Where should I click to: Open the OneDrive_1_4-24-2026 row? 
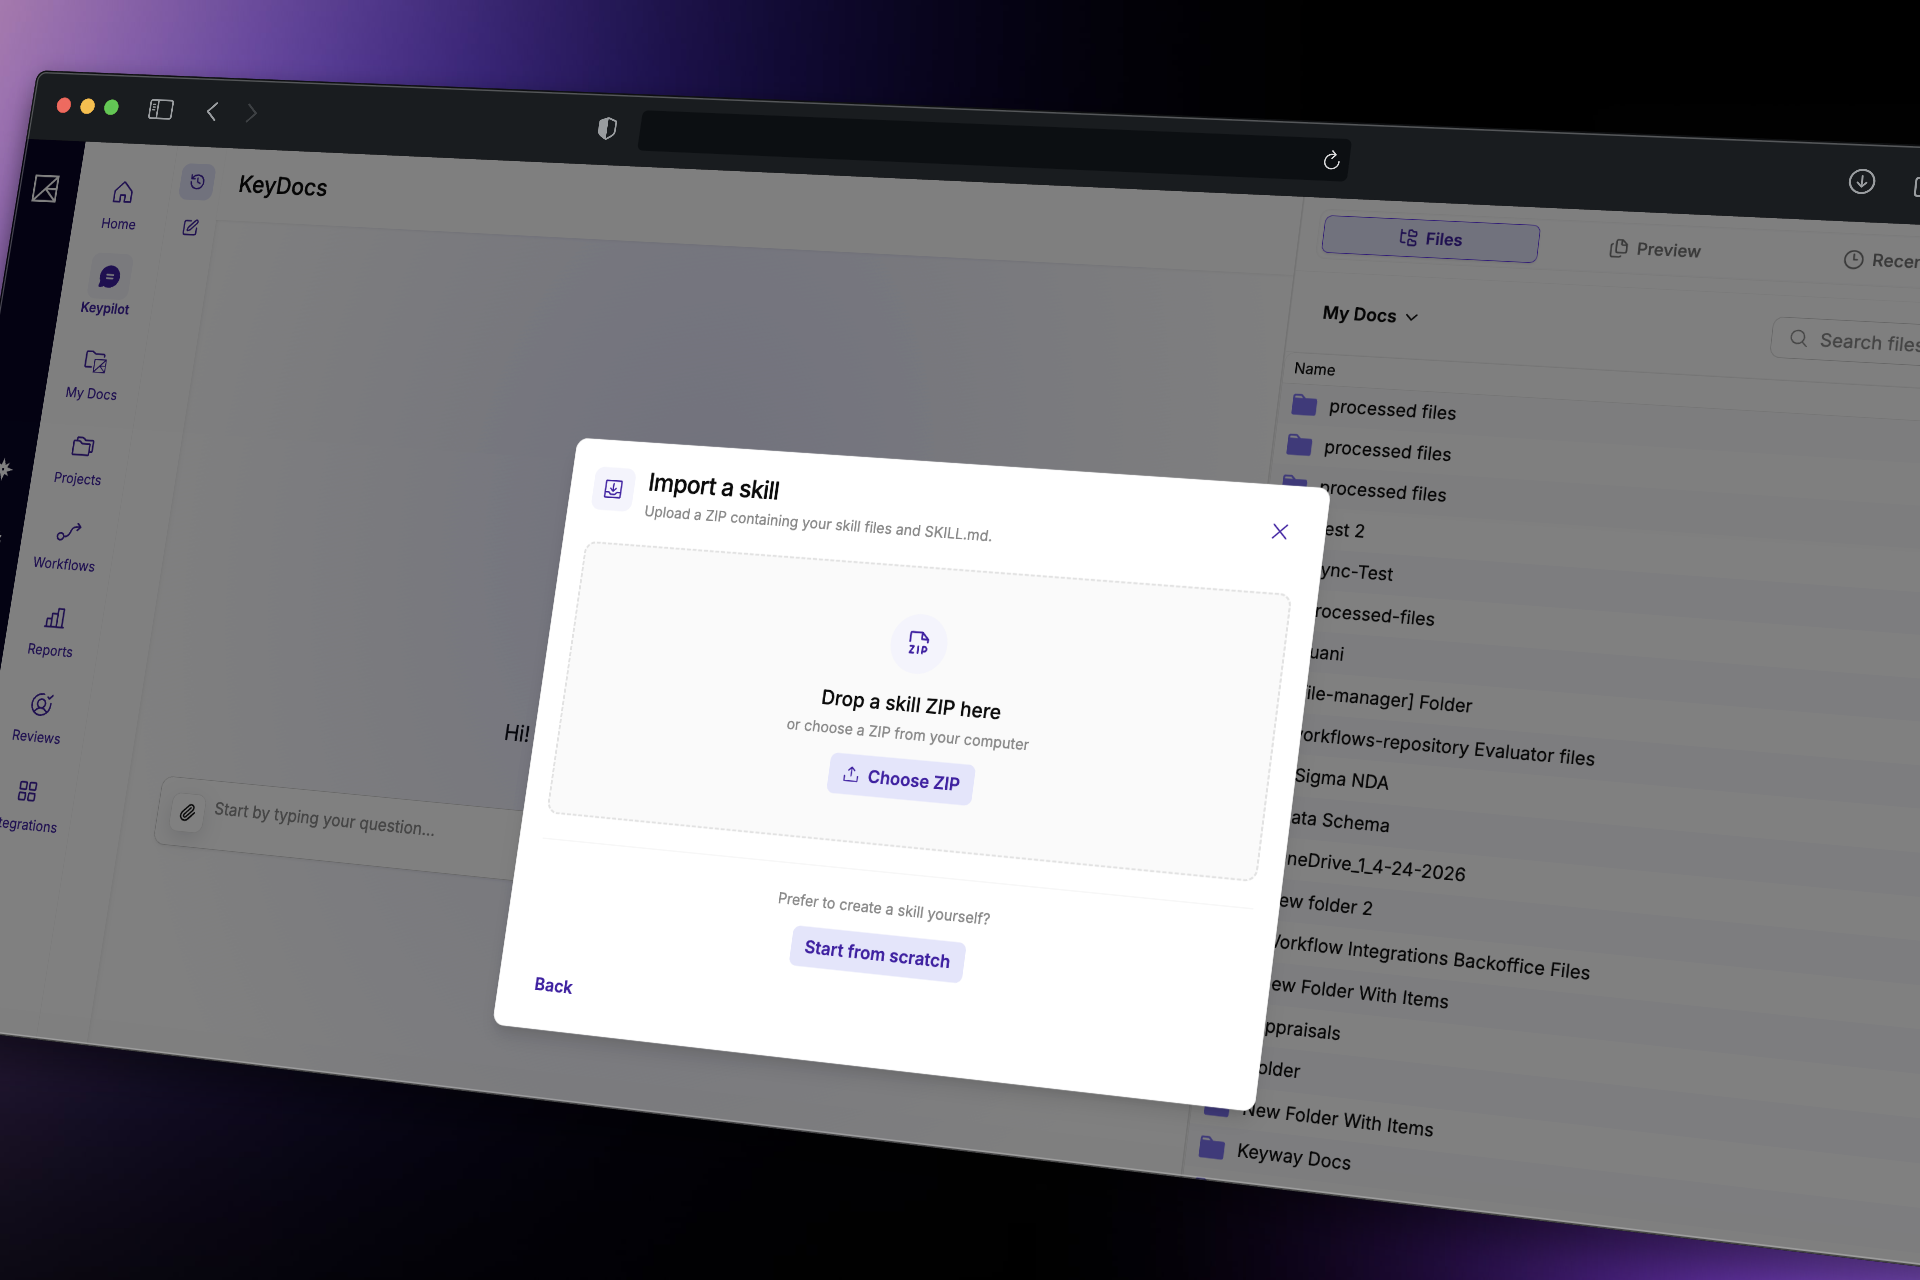[1375, 866]
